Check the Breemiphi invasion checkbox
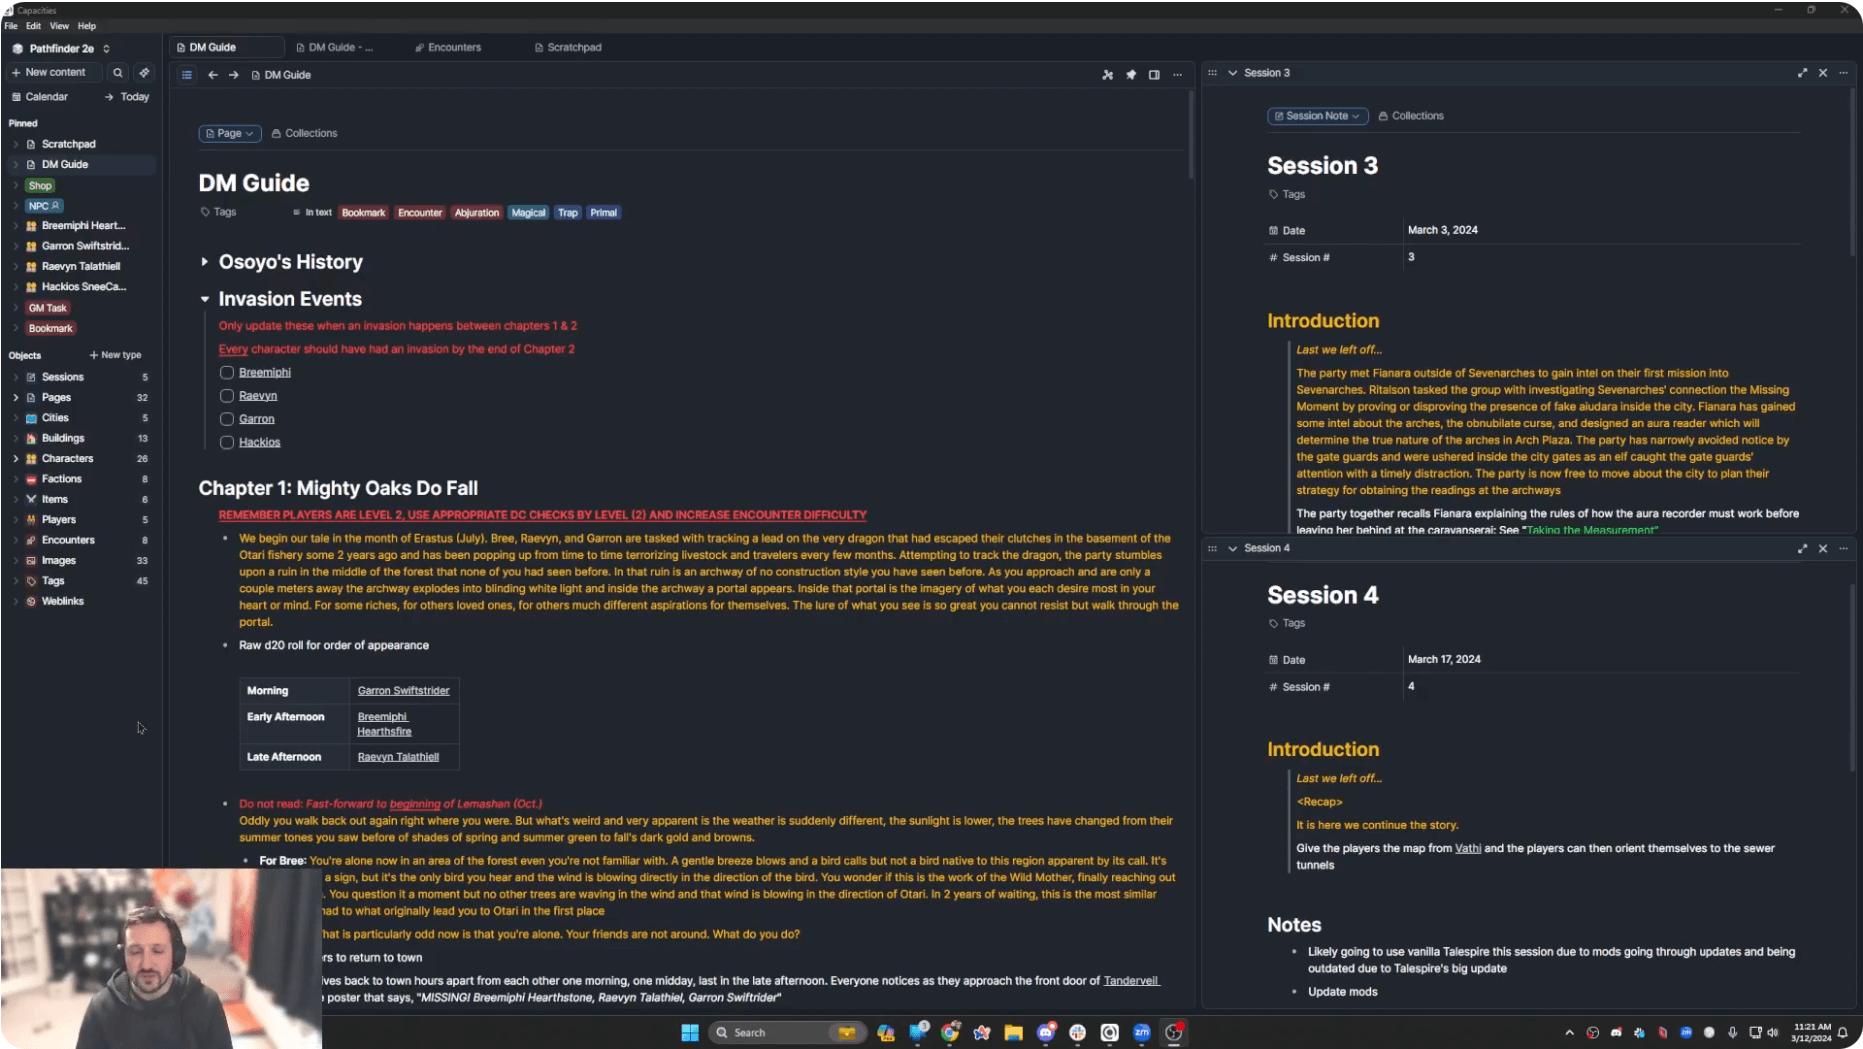1863x1049 pixels. pos(227,372)
